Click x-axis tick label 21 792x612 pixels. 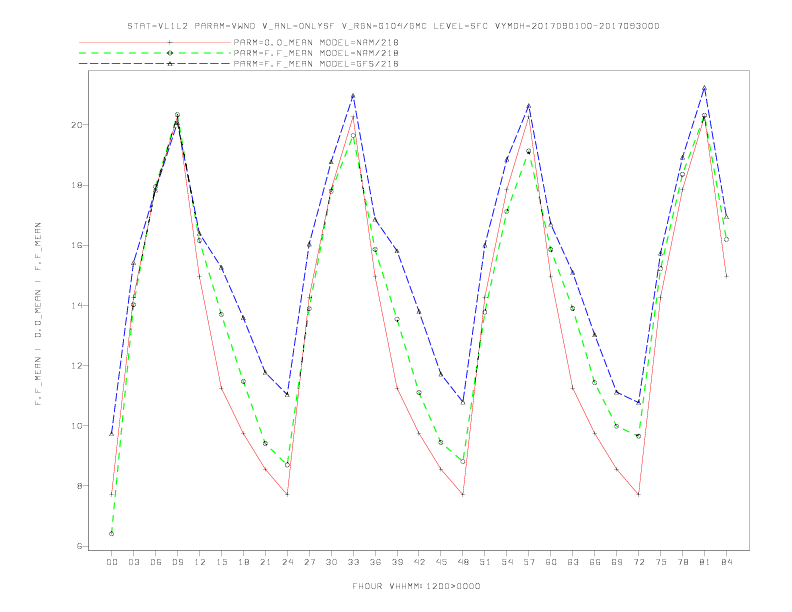coord(265,562)
